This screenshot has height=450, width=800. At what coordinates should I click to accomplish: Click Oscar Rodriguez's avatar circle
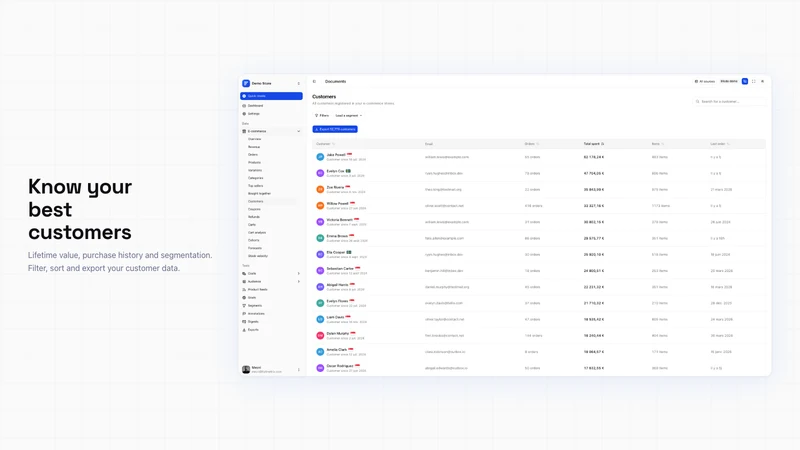click(320, 368)
